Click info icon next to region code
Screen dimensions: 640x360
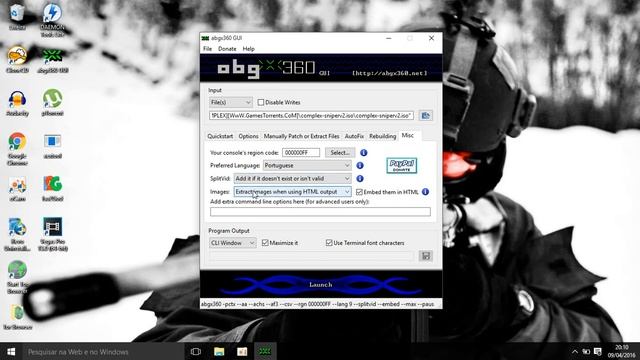tap(364, 153)
